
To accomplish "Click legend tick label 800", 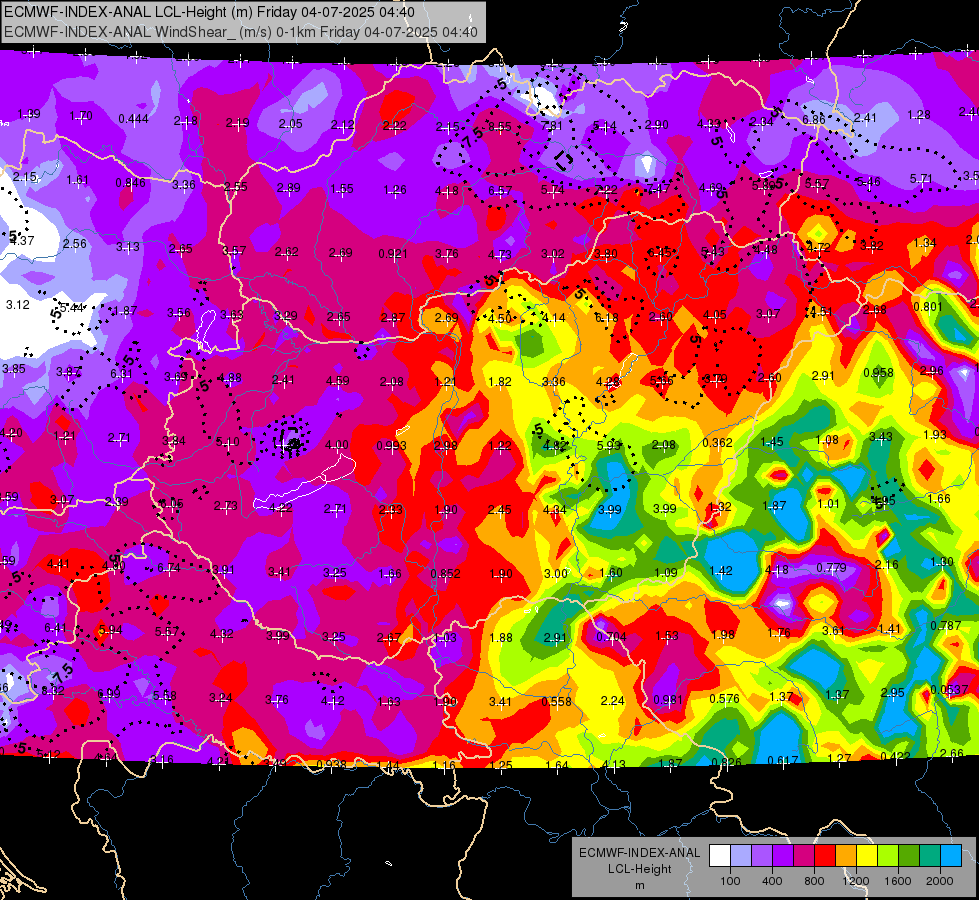I will point(814,881).
